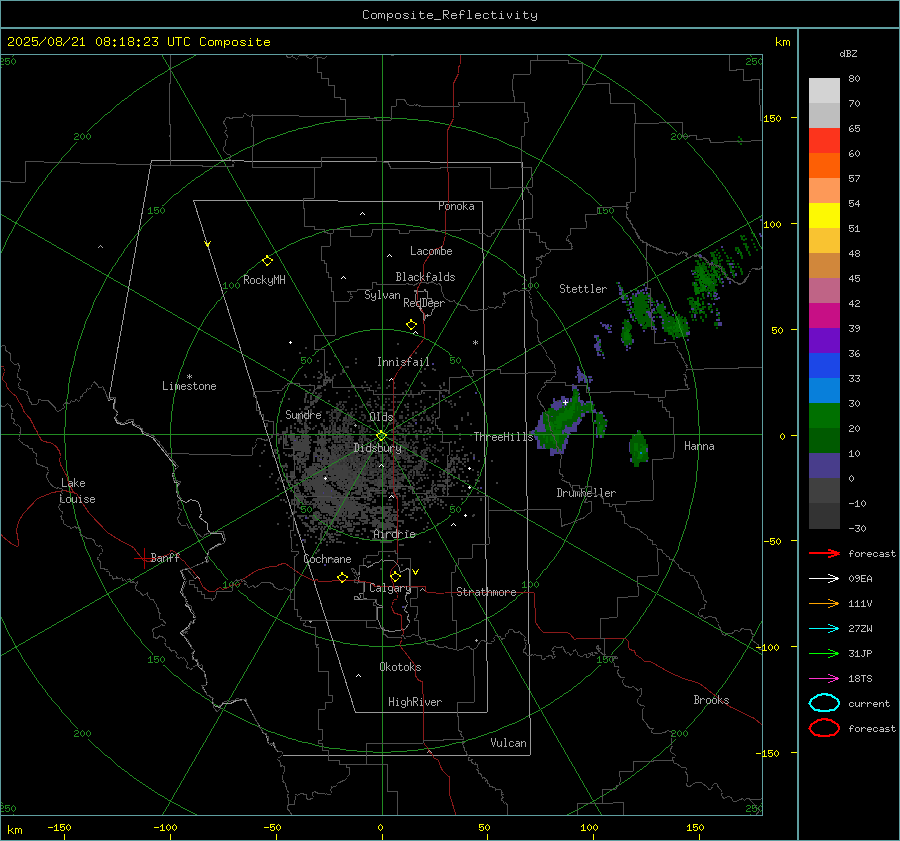Click the Strathmore label
The height and width of the screenshot is (841, 900).
point(486,592)
